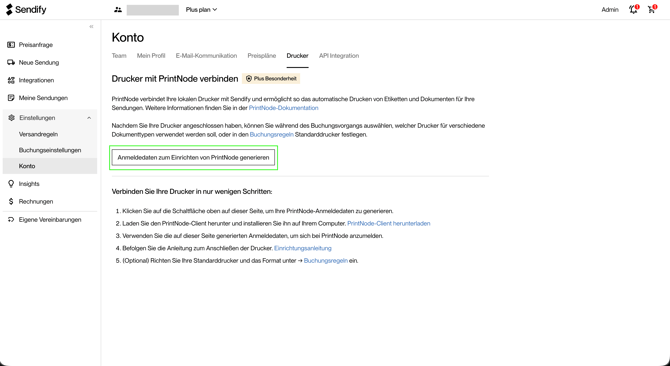Open the API Integration tab
This screenshot has height=366, width=670.
point(339,56)
